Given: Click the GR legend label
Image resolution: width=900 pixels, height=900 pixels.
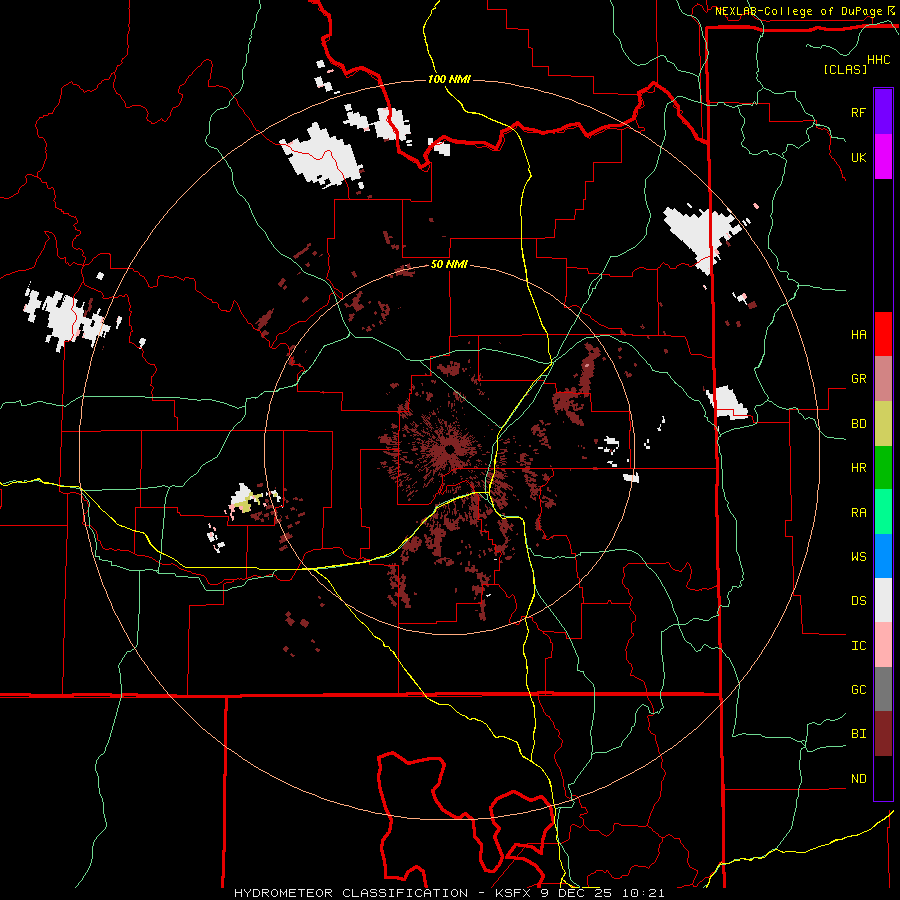Looking at the screenshot, I should pos(858,379).
